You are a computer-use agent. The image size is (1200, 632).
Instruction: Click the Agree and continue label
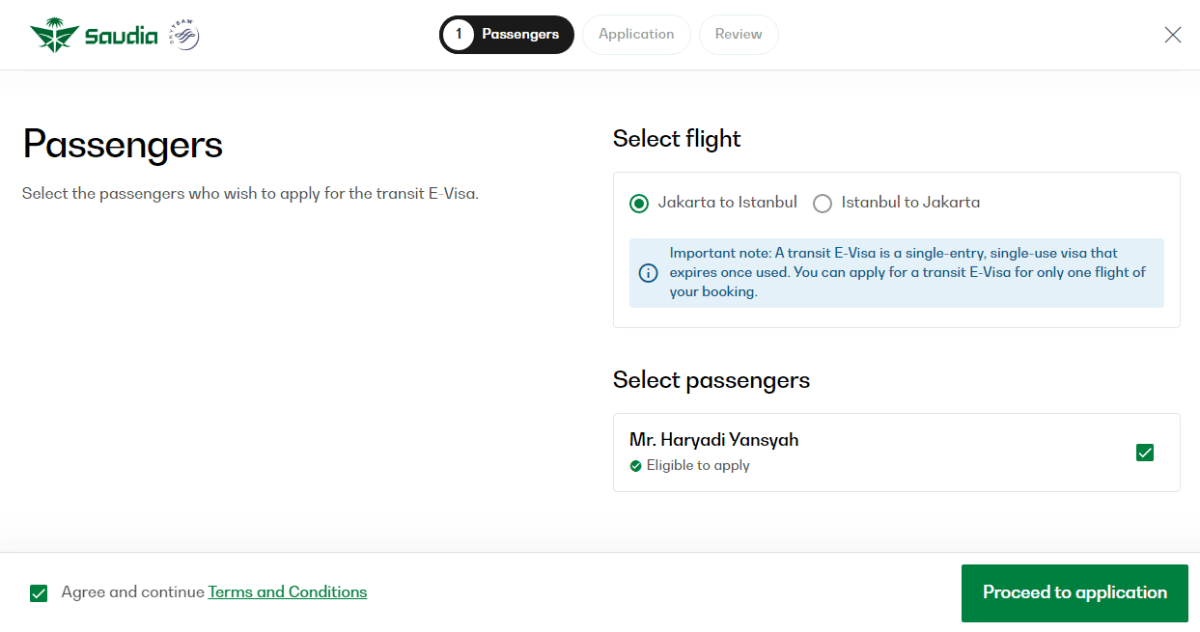pos(132,592)
